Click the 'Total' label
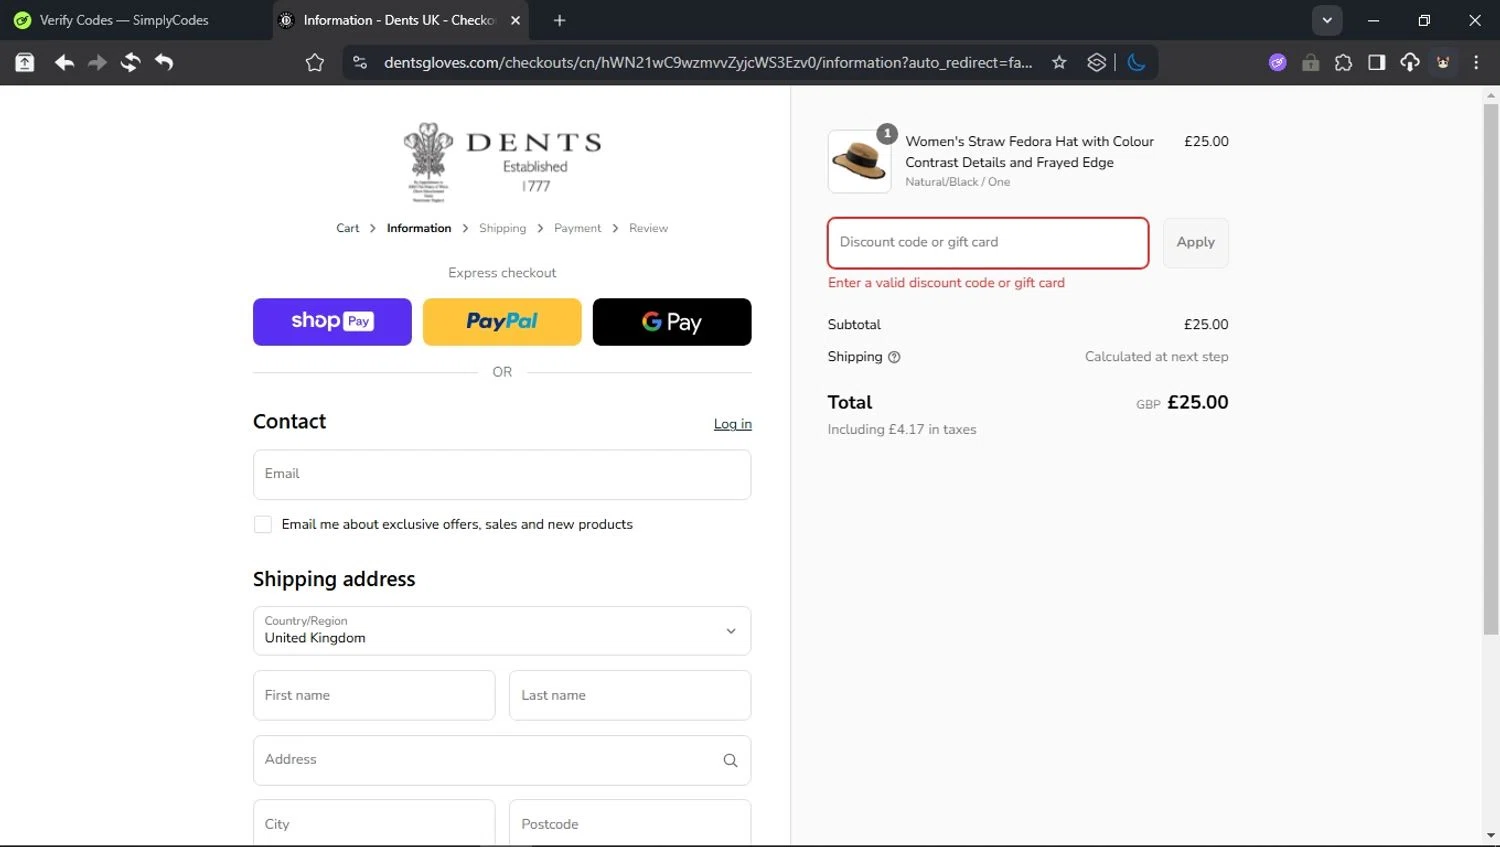 click(x=850, y=402)
